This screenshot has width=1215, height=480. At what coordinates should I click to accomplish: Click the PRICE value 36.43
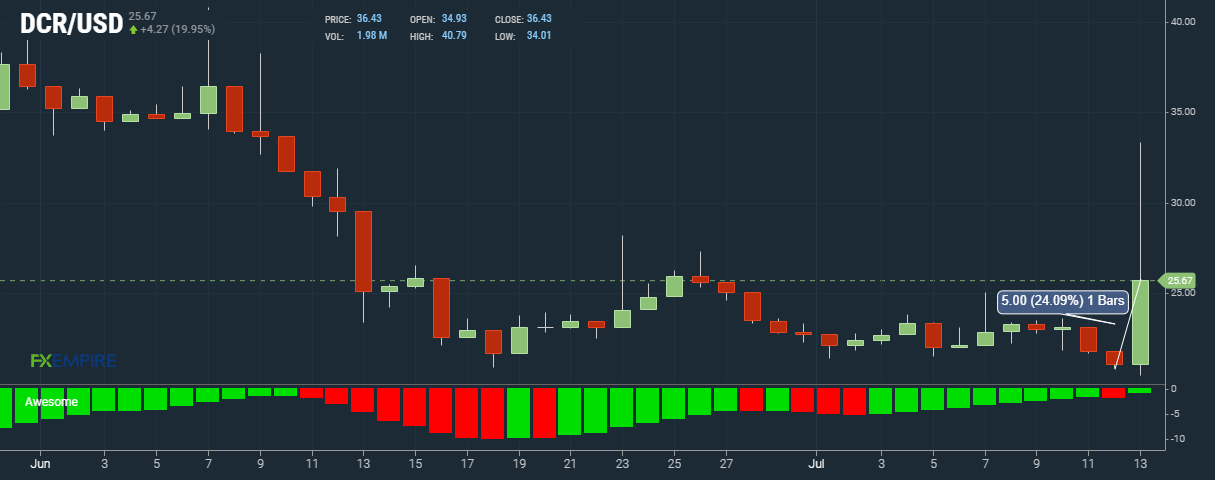coord(369,20)
